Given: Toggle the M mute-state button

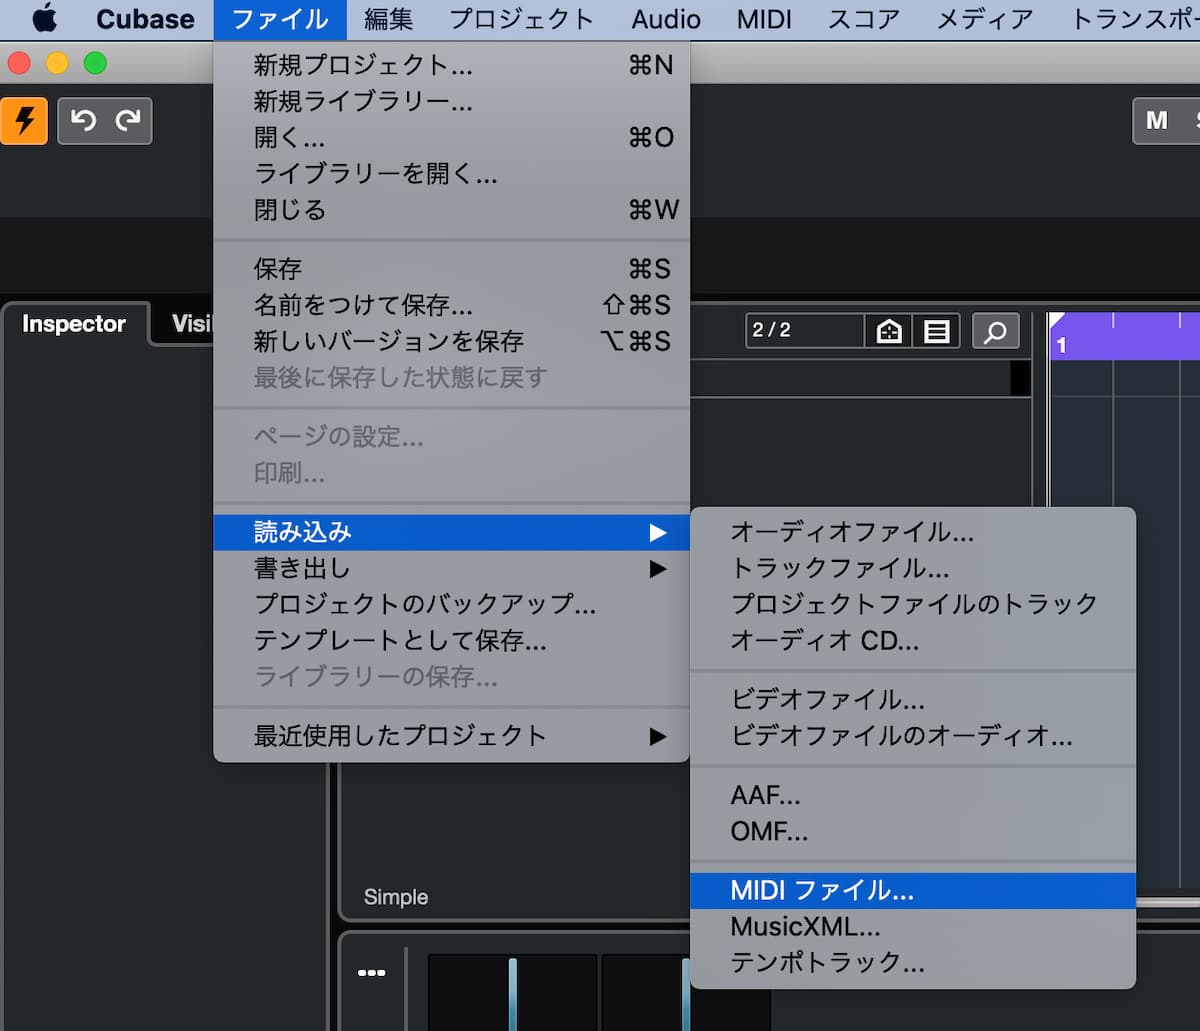Looking at the screenshot, I should (x=1157, y=121).
